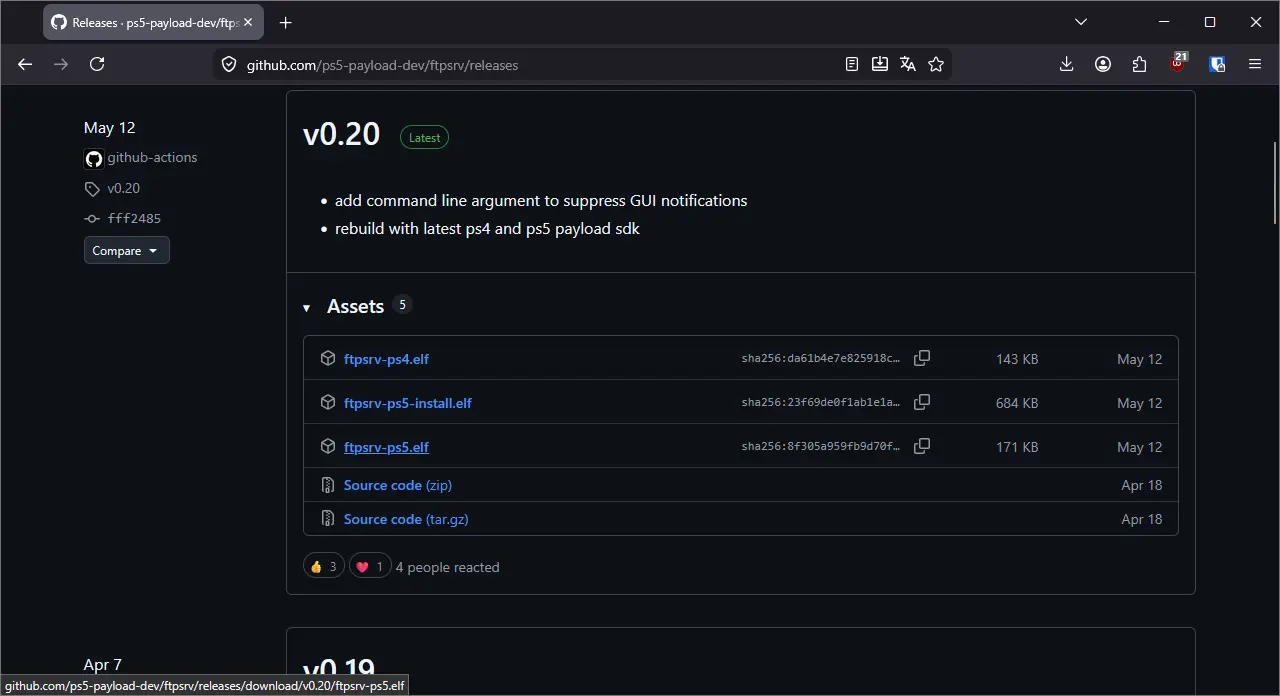Screen dimensions: 1280x696
Task: Open the Compare dropdown
Action: pyautogui.click(x=127, y=250)
